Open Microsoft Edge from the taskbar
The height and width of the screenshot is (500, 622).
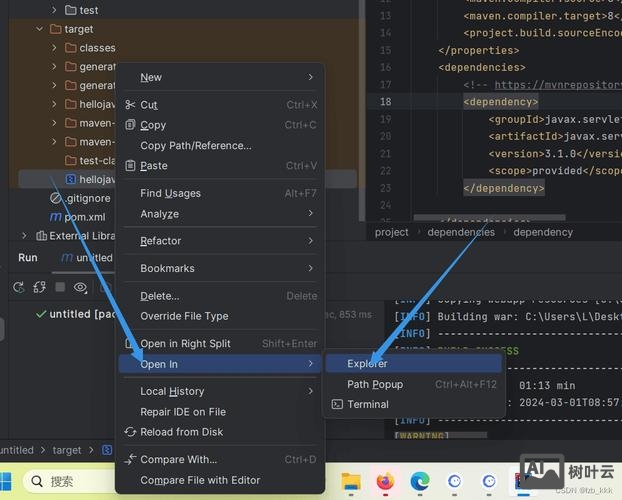(420, 482)
